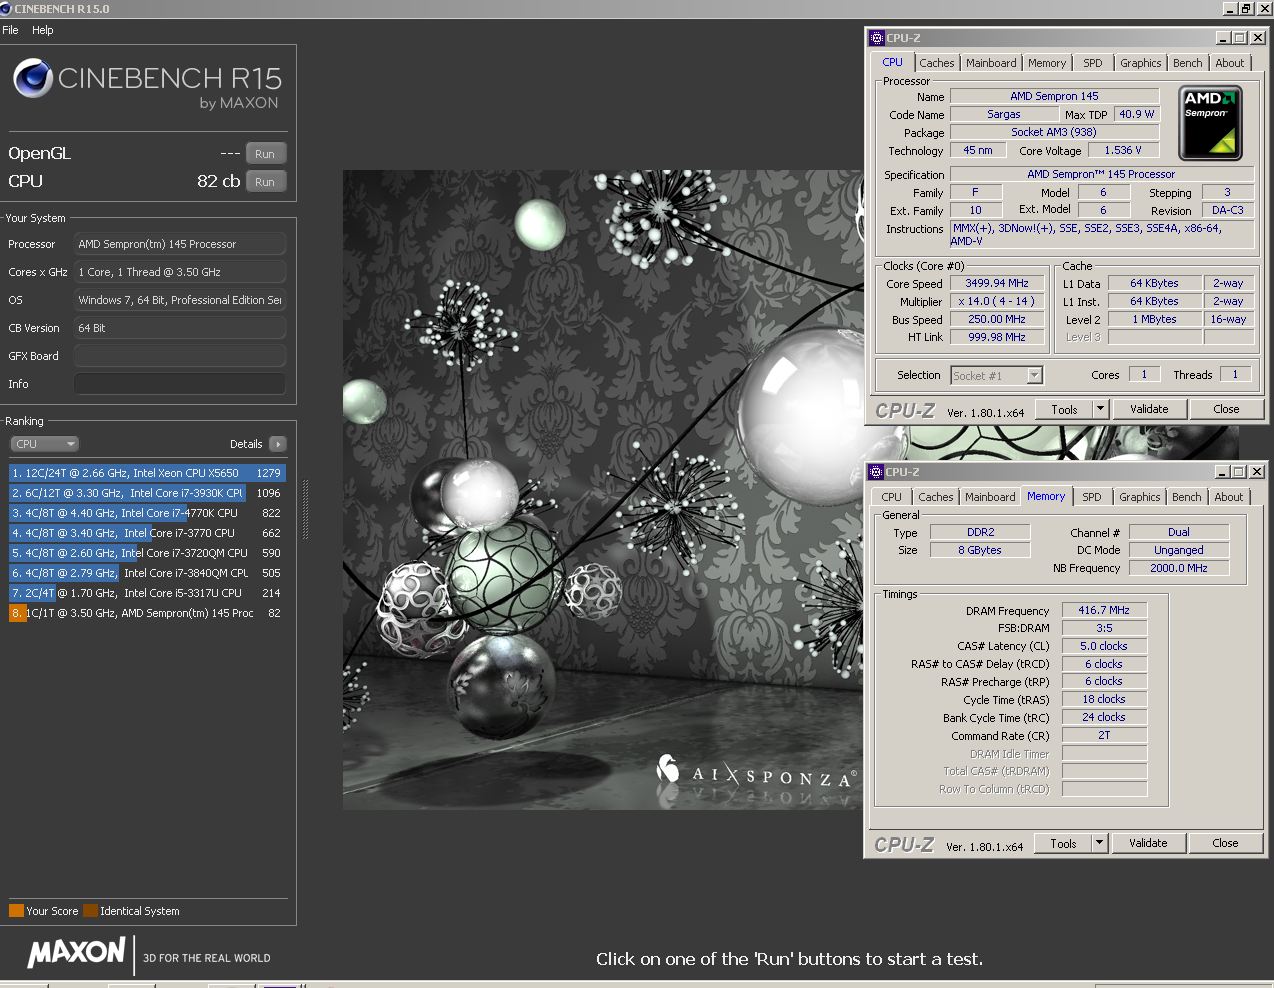Open the CPU ranking type dropdown
This screenshot has height=988, width=1274.
tap(44, 444)
